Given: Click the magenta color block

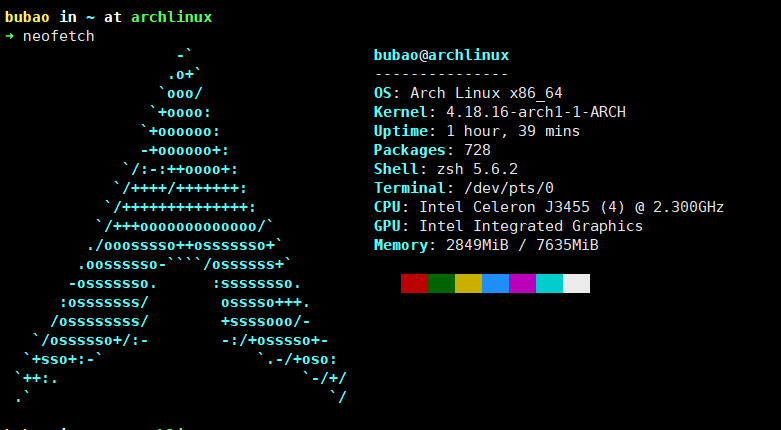Looking at the screenshot, I should pyautogui.click(x=522, y=284).
